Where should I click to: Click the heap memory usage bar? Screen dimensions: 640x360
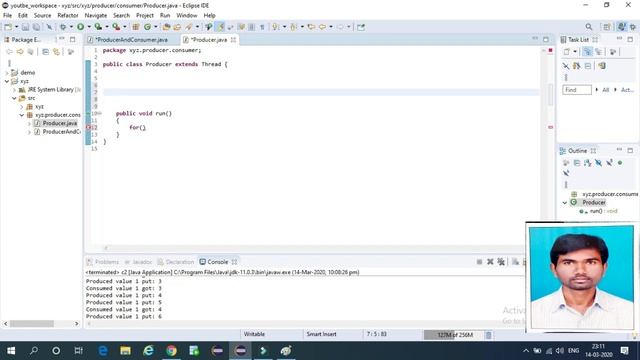click(x=454, y=335)
